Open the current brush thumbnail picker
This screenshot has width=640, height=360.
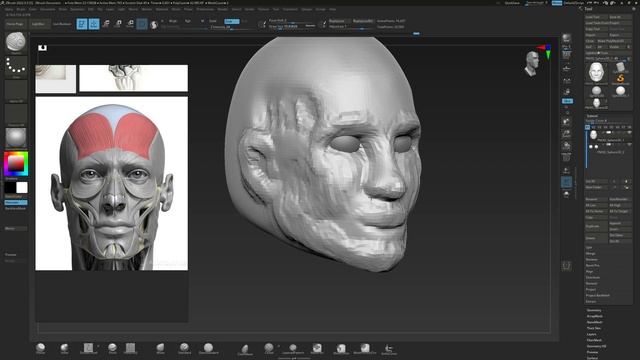[16, 42]
